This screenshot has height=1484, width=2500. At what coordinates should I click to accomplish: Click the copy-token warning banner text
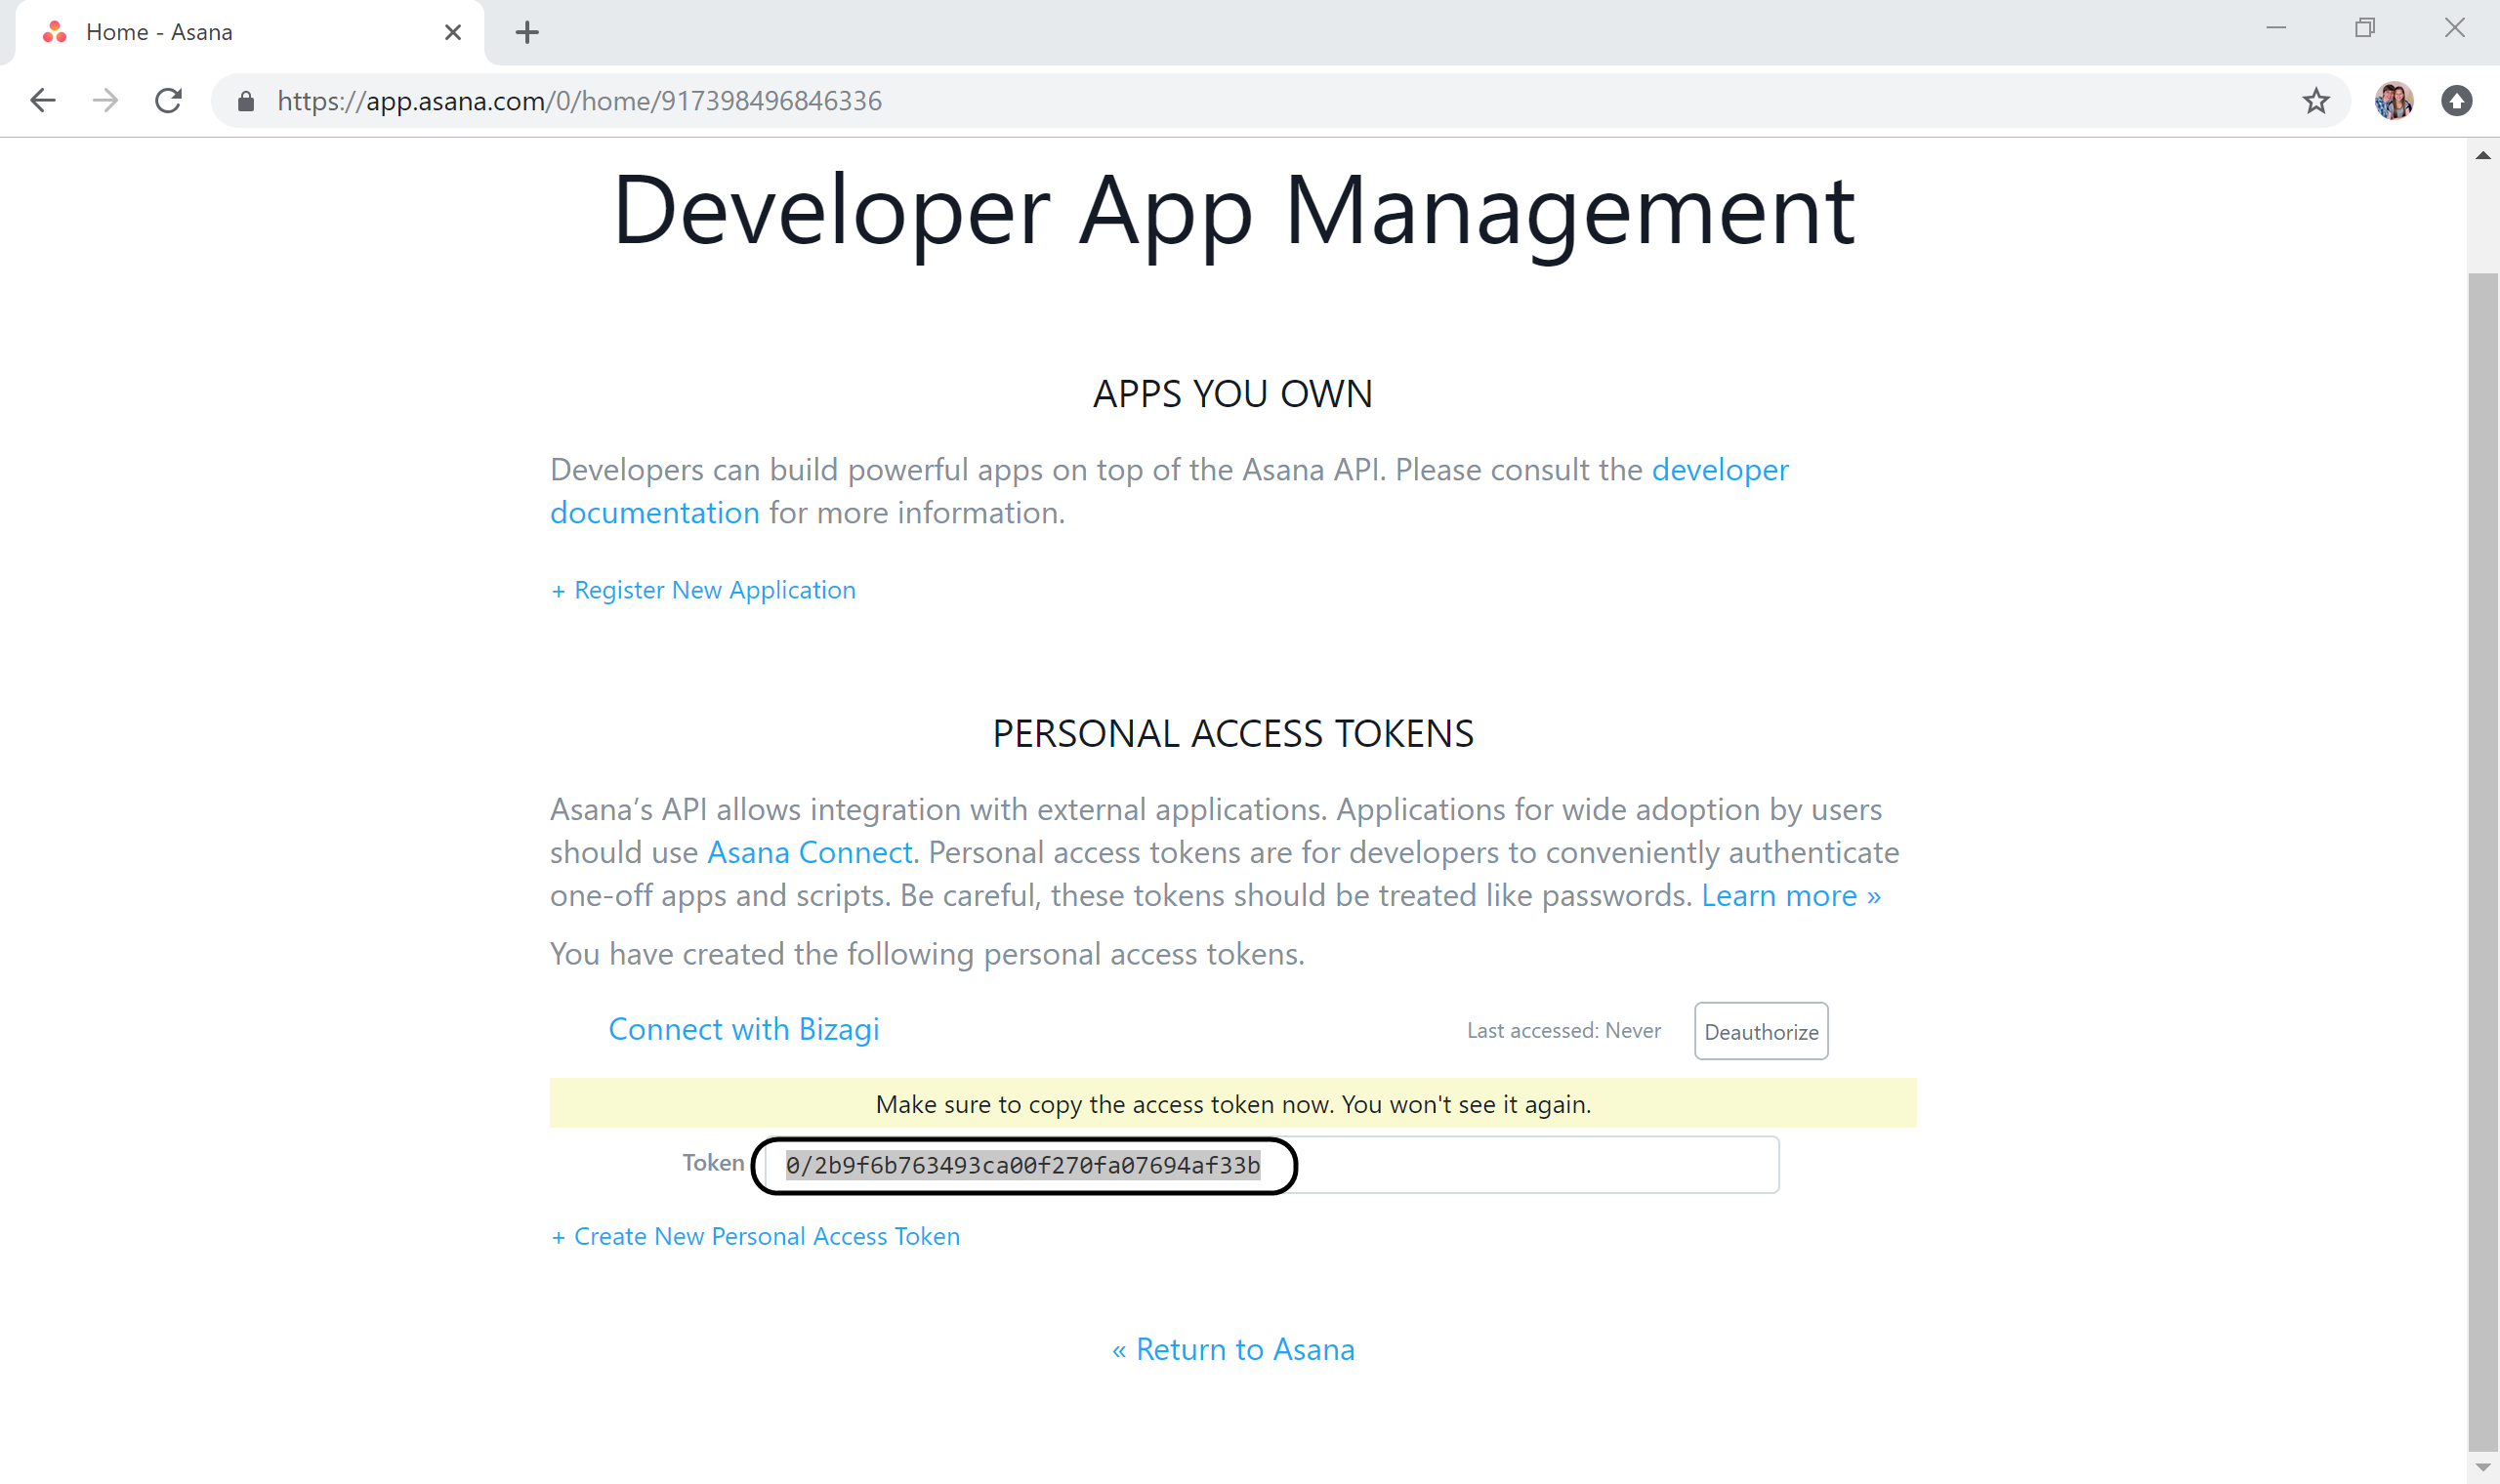coord(1233,1104)
